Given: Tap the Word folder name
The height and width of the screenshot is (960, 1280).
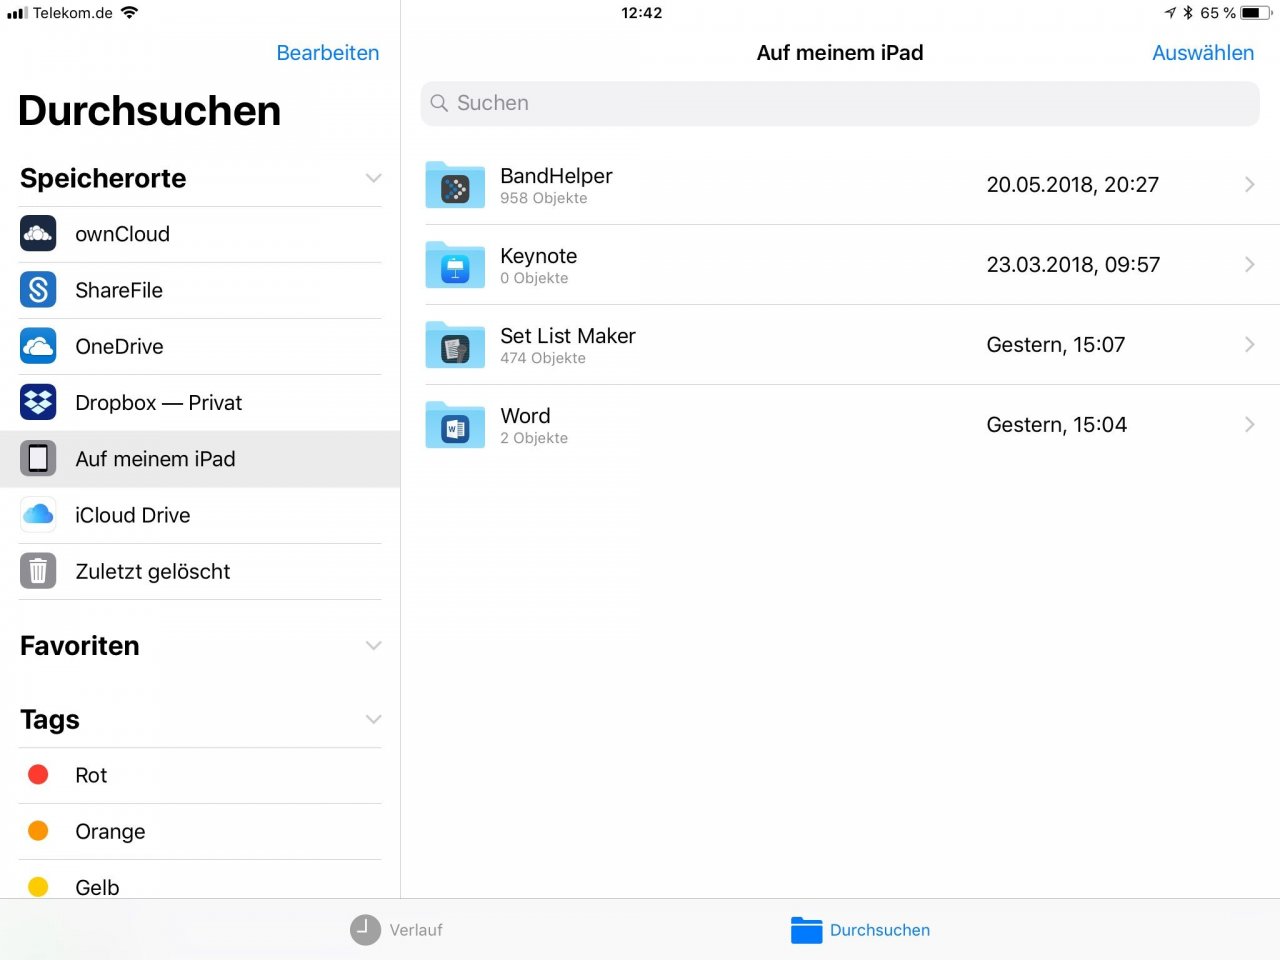Looking at the screenshot, I should [525, 416].
